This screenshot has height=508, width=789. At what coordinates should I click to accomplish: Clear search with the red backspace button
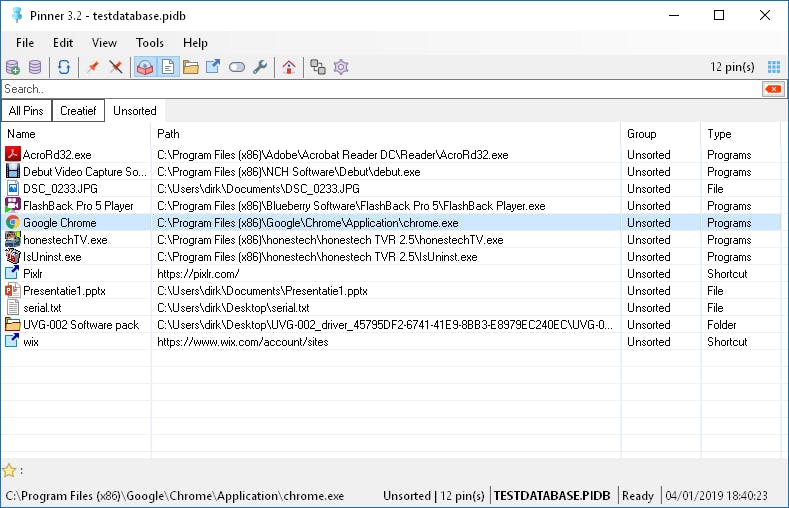(x=773, y=89)
